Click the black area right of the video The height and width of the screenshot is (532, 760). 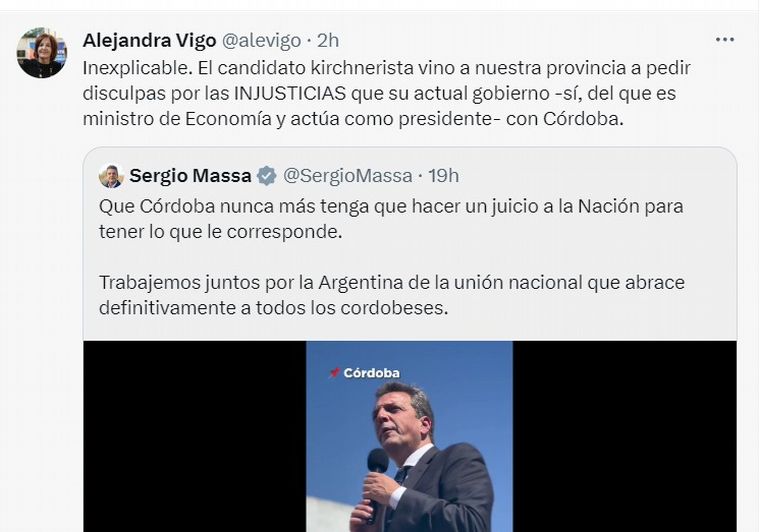tap(624, 436)
